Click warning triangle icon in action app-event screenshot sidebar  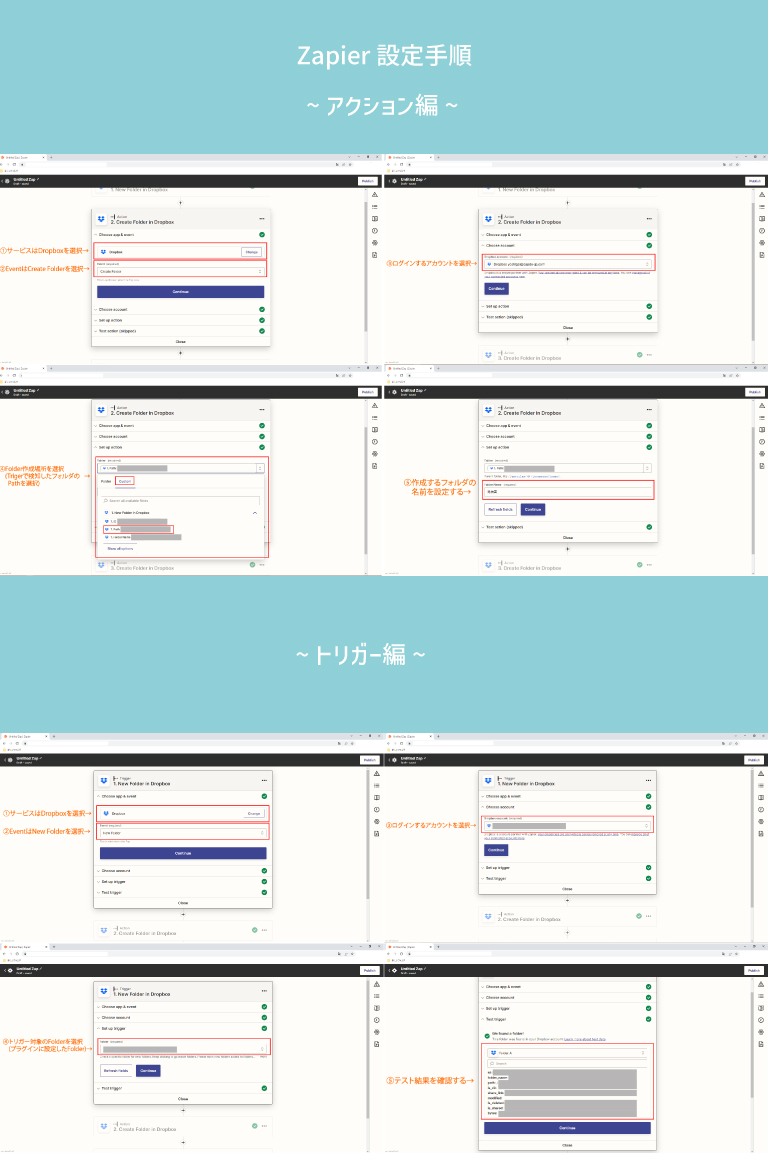(374, 195)
